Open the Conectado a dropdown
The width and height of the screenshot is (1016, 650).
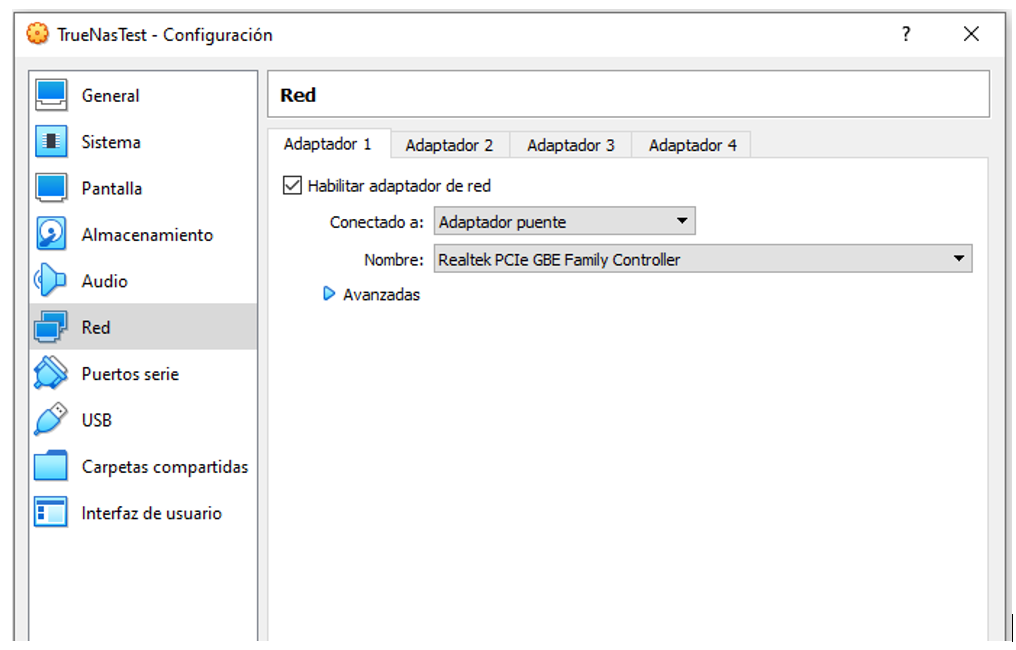pyautogui.click(x=564, y=222)
